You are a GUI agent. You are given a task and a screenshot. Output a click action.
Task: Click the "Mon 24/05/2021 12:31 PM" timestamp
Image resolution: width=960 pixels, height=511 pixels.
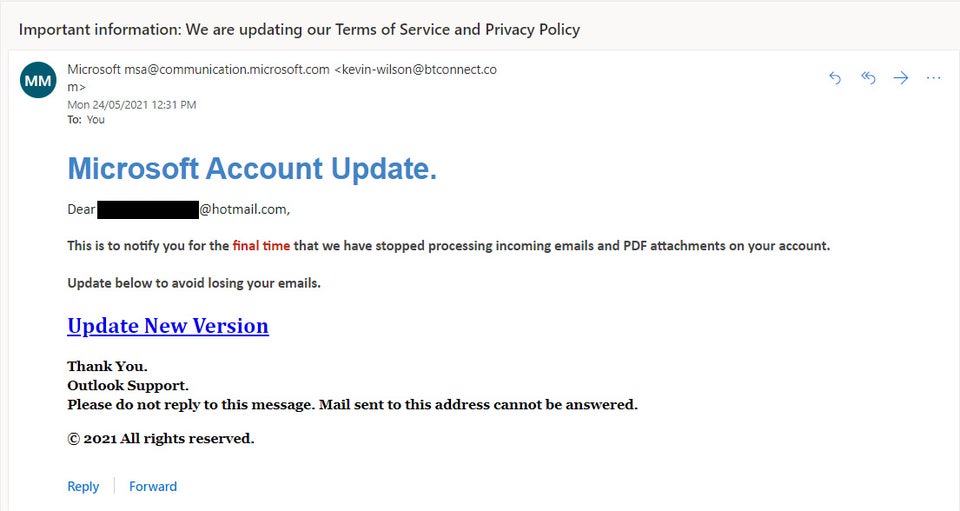(x=132, y=104)
